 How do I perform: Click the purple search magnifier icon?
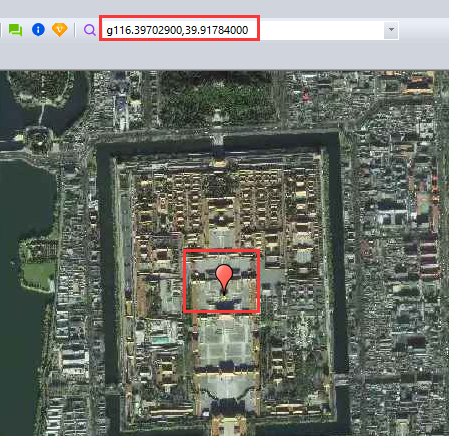click(x=90, y=30)
